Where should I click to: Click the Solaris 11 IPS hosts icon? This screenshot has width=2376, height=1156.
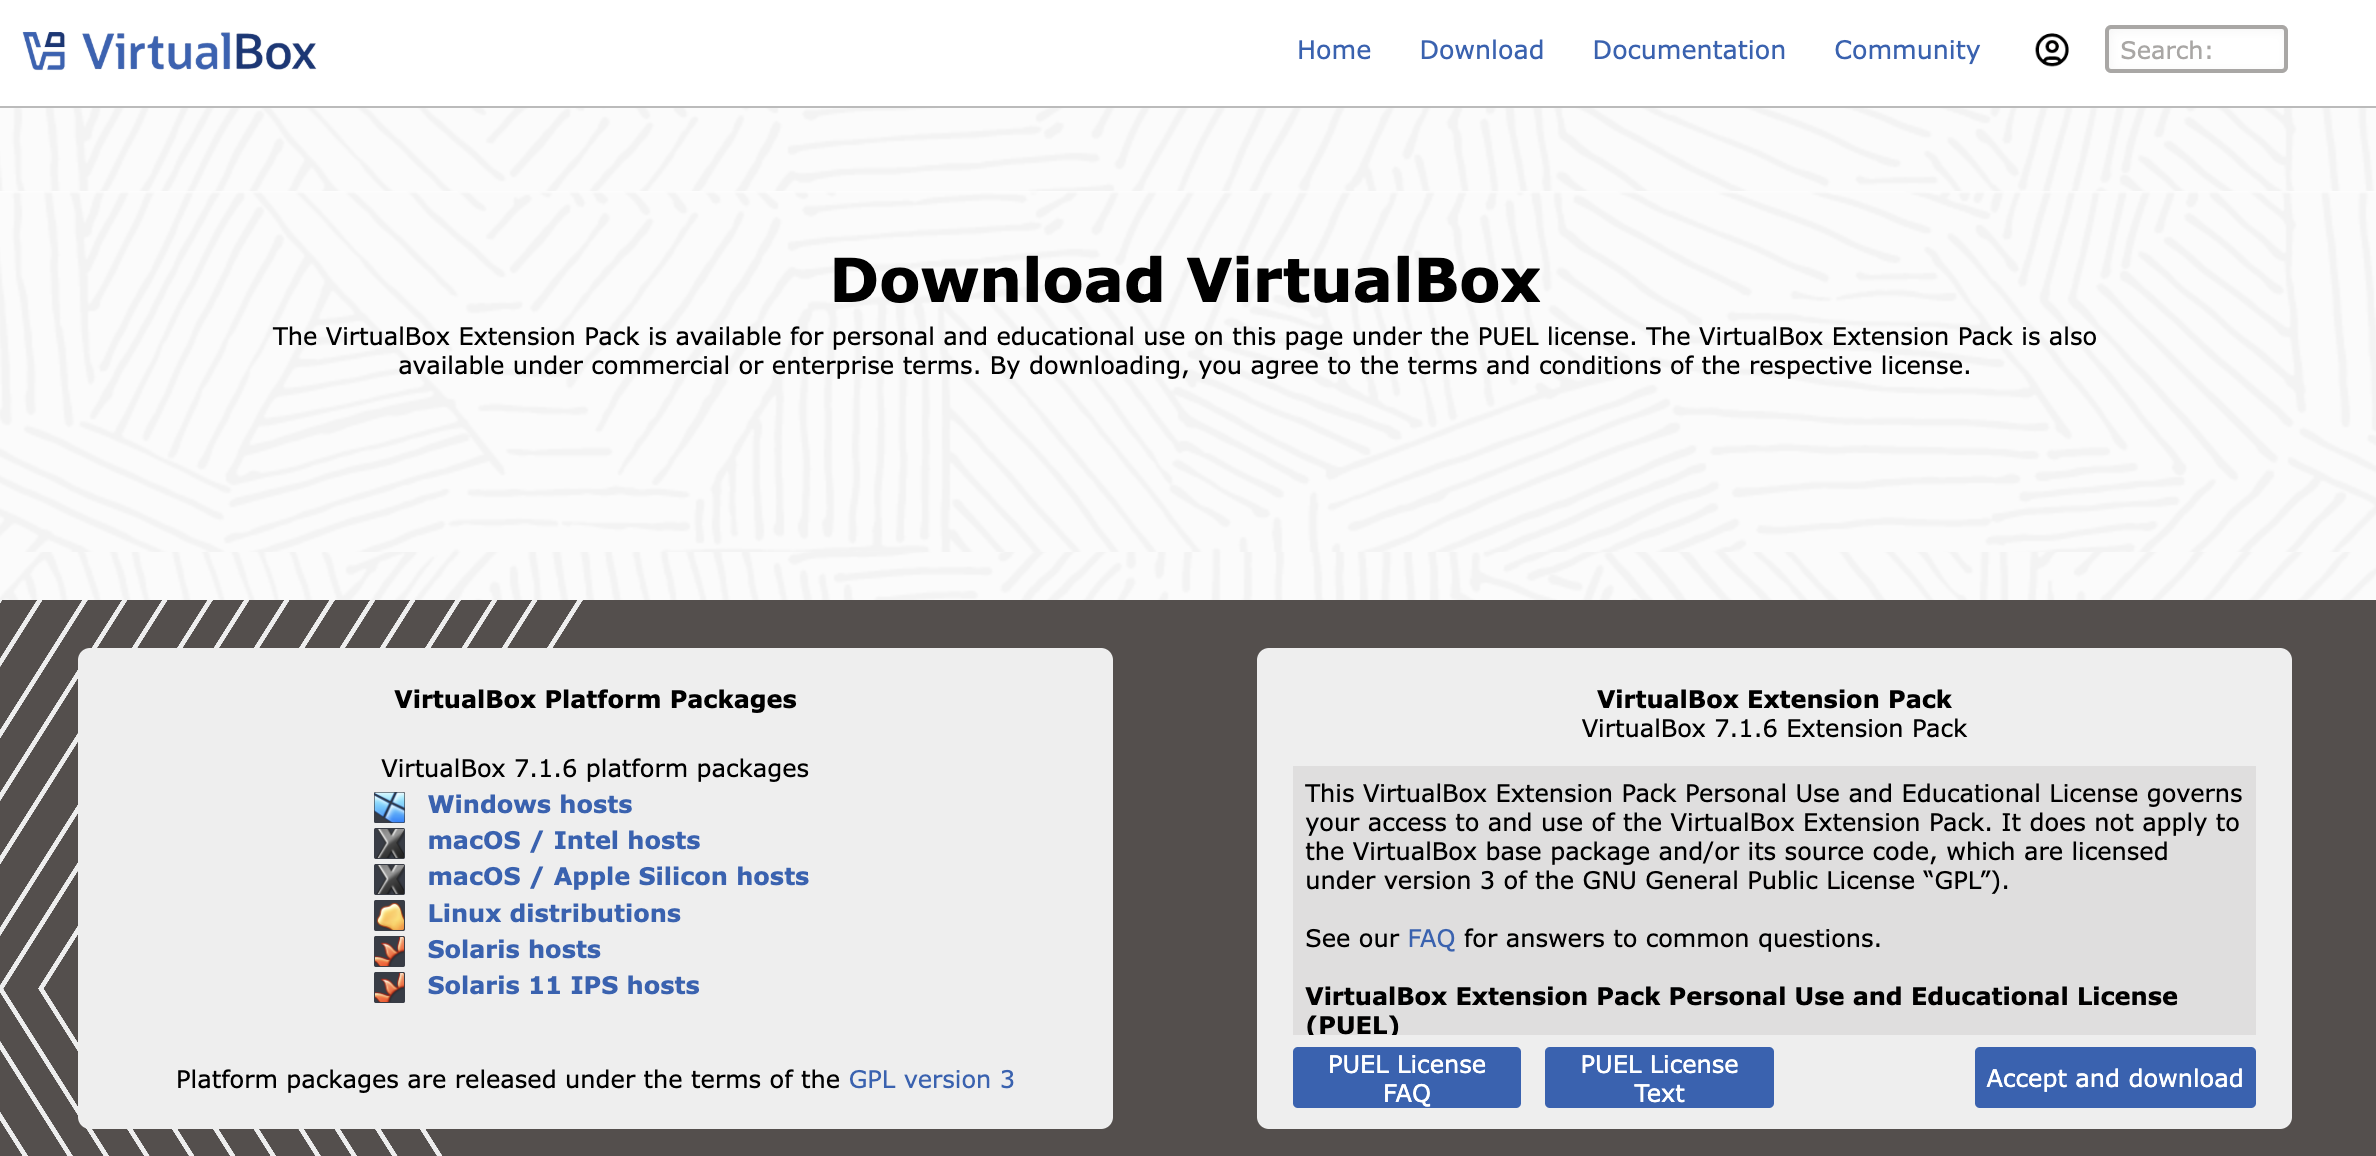(390, 987)
